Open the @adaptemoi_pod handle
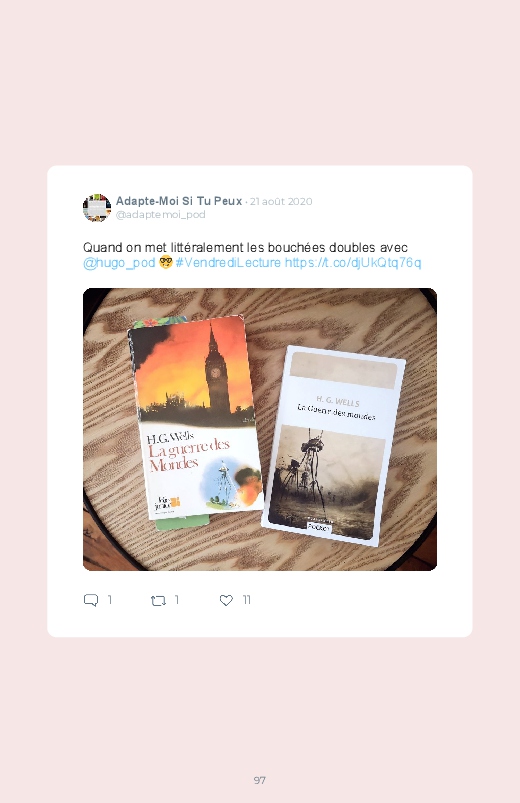Screen dimensions: 520x803 point(160,215)
